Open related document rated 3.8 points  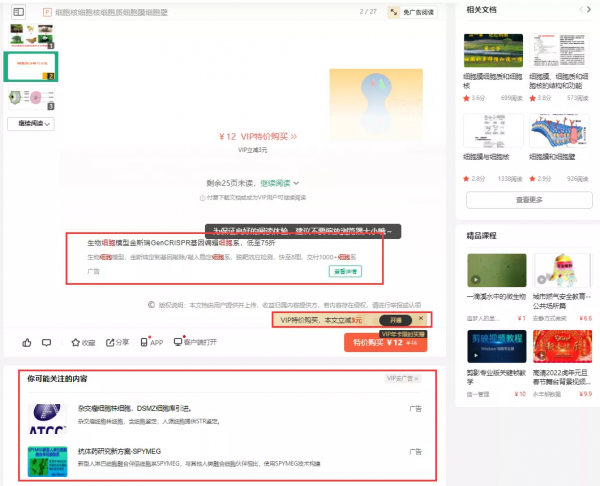pyautogui.click(x=559, y=50)
